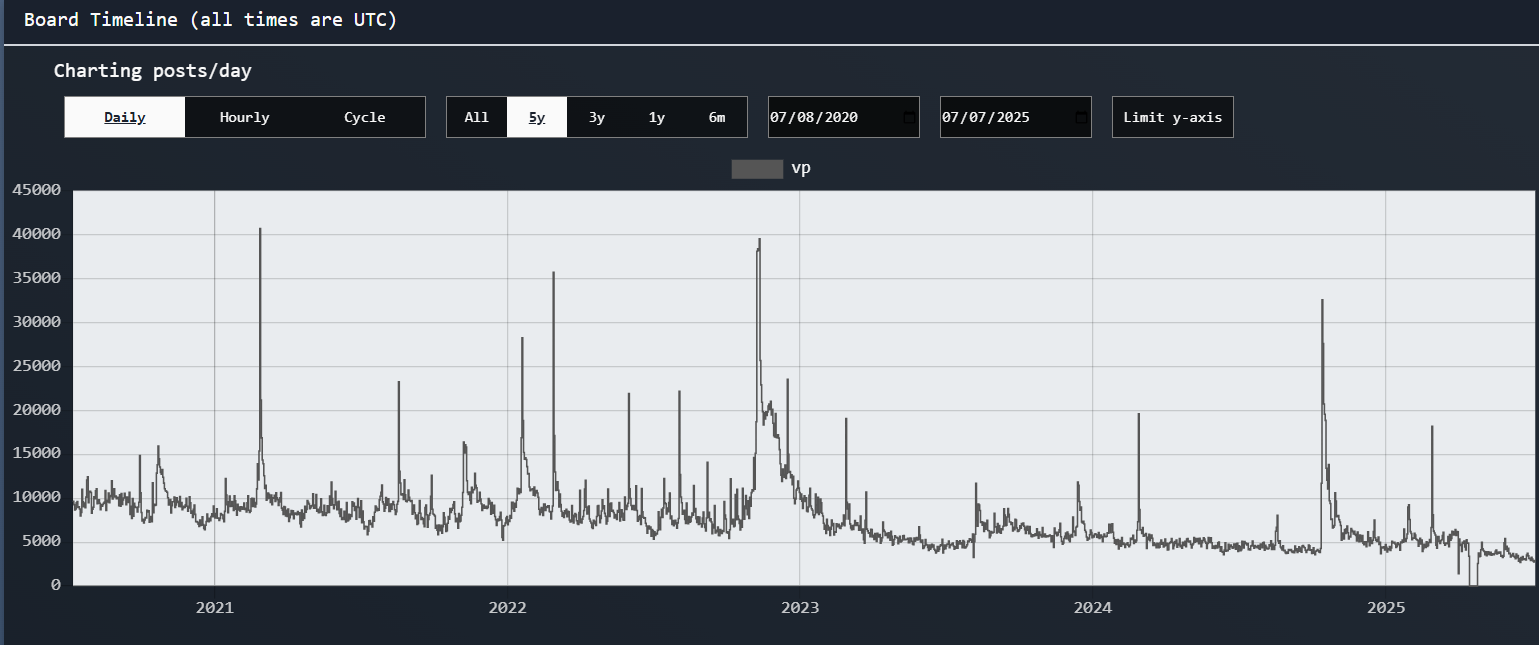Show All time range
Image resolution: width=1539 pixels, height=645 pixels.
tap(477, 117)
